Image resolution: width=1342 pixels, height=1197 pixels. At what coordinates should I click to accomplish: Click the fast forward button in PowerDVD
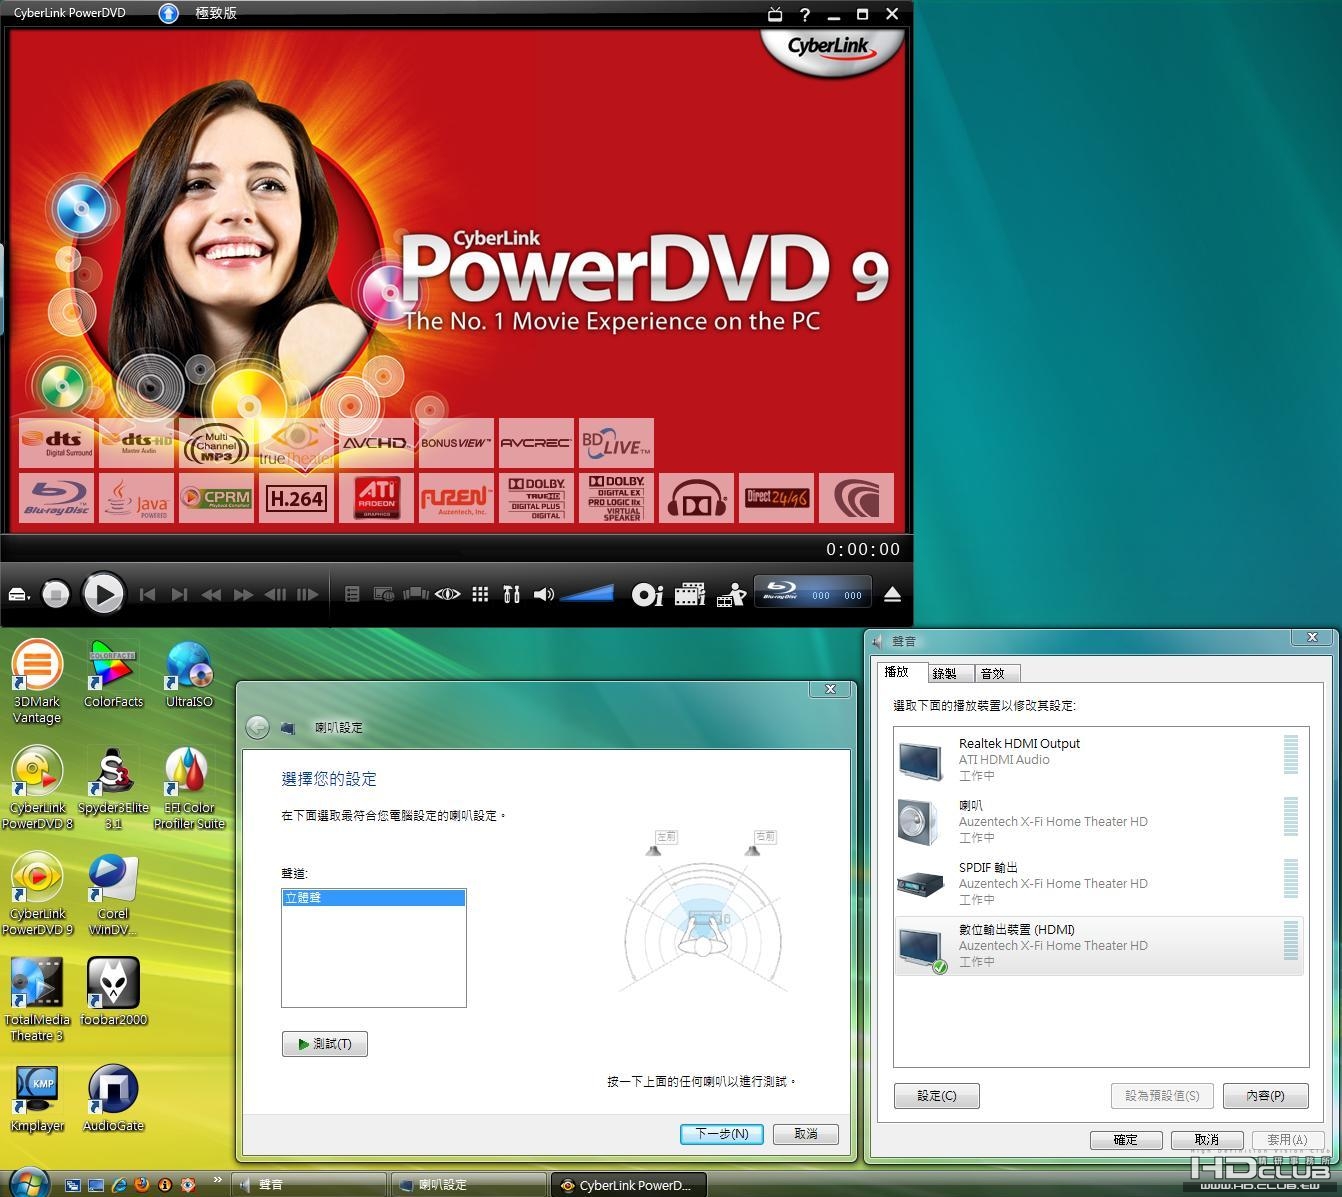click(243, 595)
